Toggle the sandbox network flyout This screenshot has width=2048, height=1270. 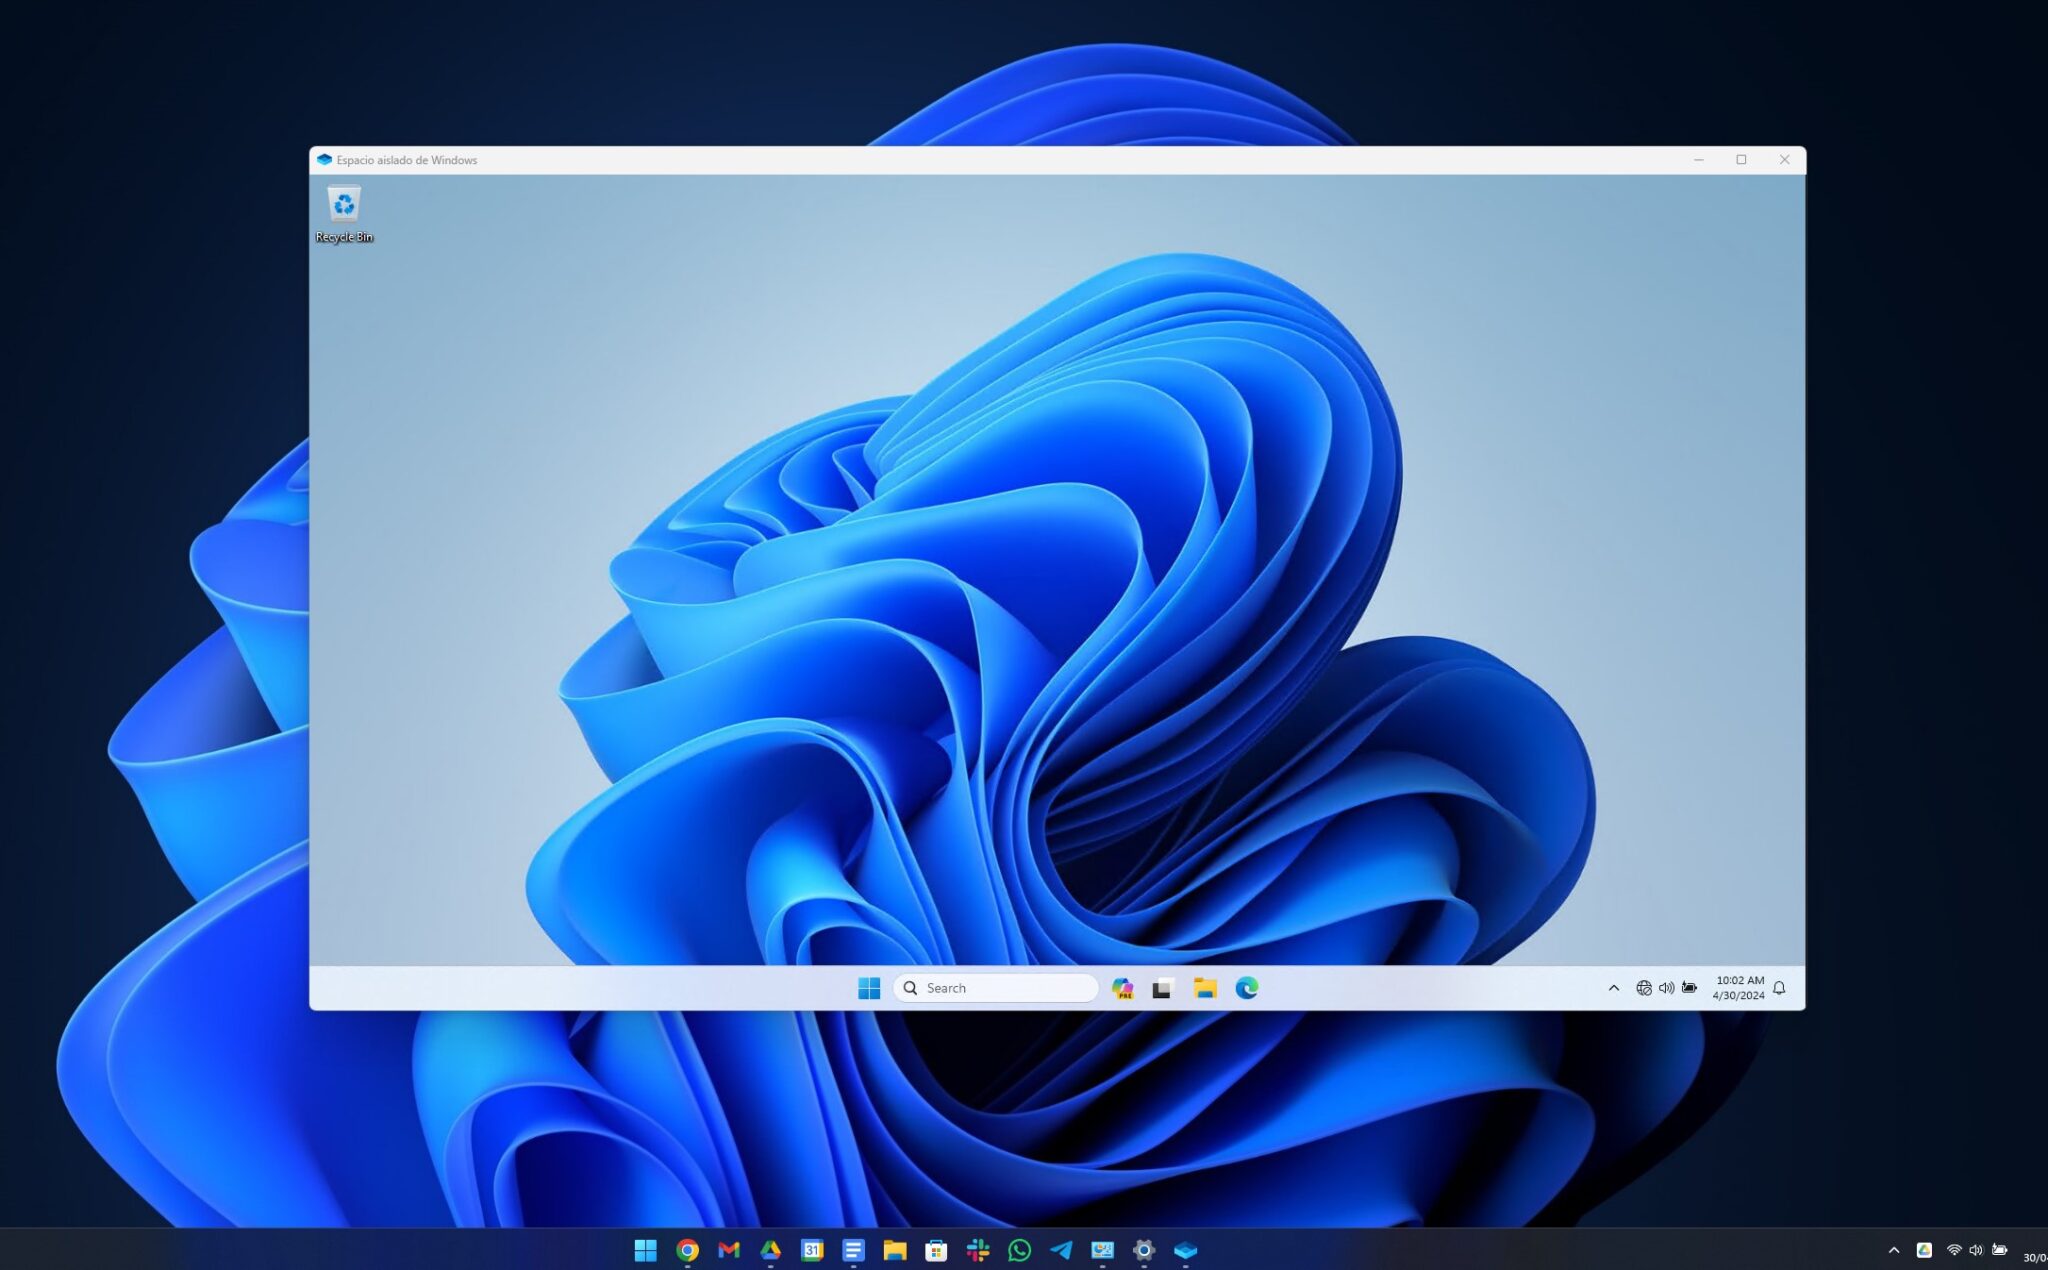click(x=1644, y=988)
